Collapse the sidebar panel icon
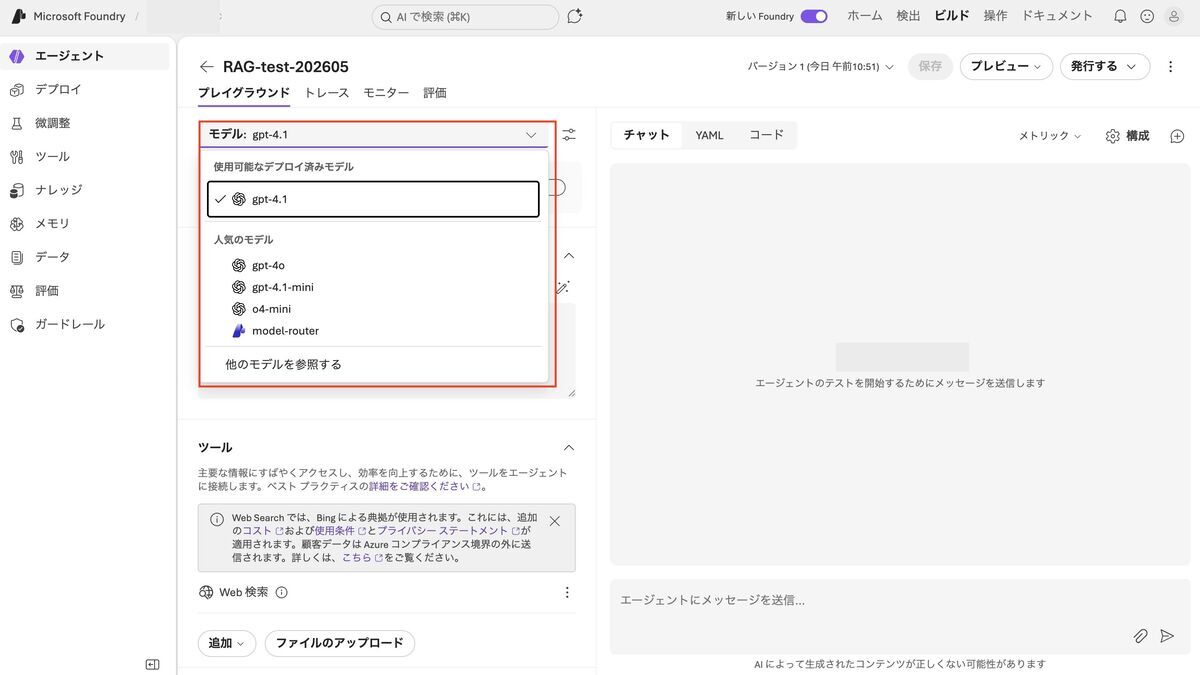 152,664
